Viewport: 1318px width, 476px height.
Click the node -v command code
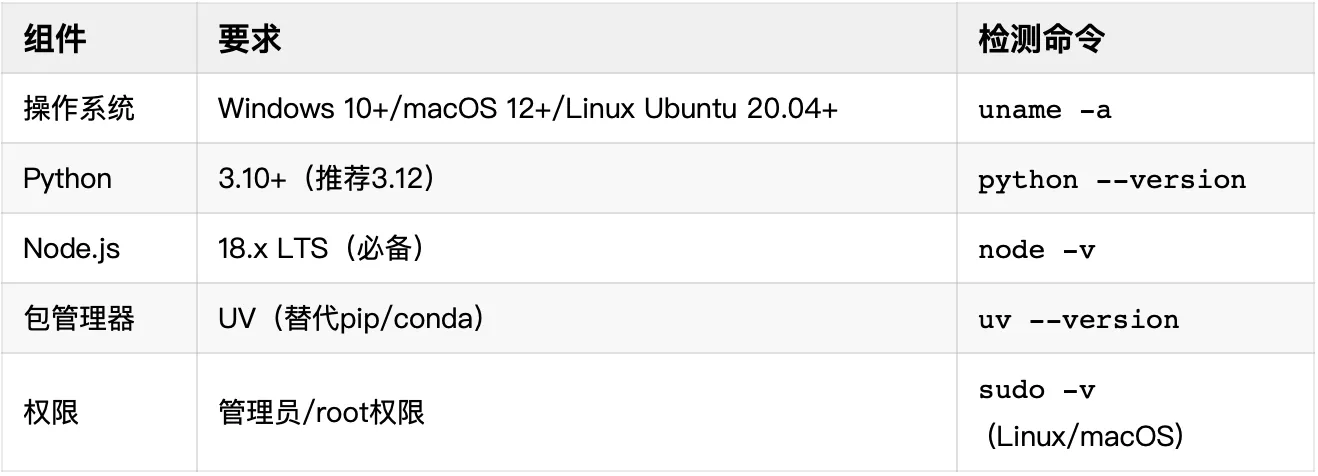tap(1036, 250)
